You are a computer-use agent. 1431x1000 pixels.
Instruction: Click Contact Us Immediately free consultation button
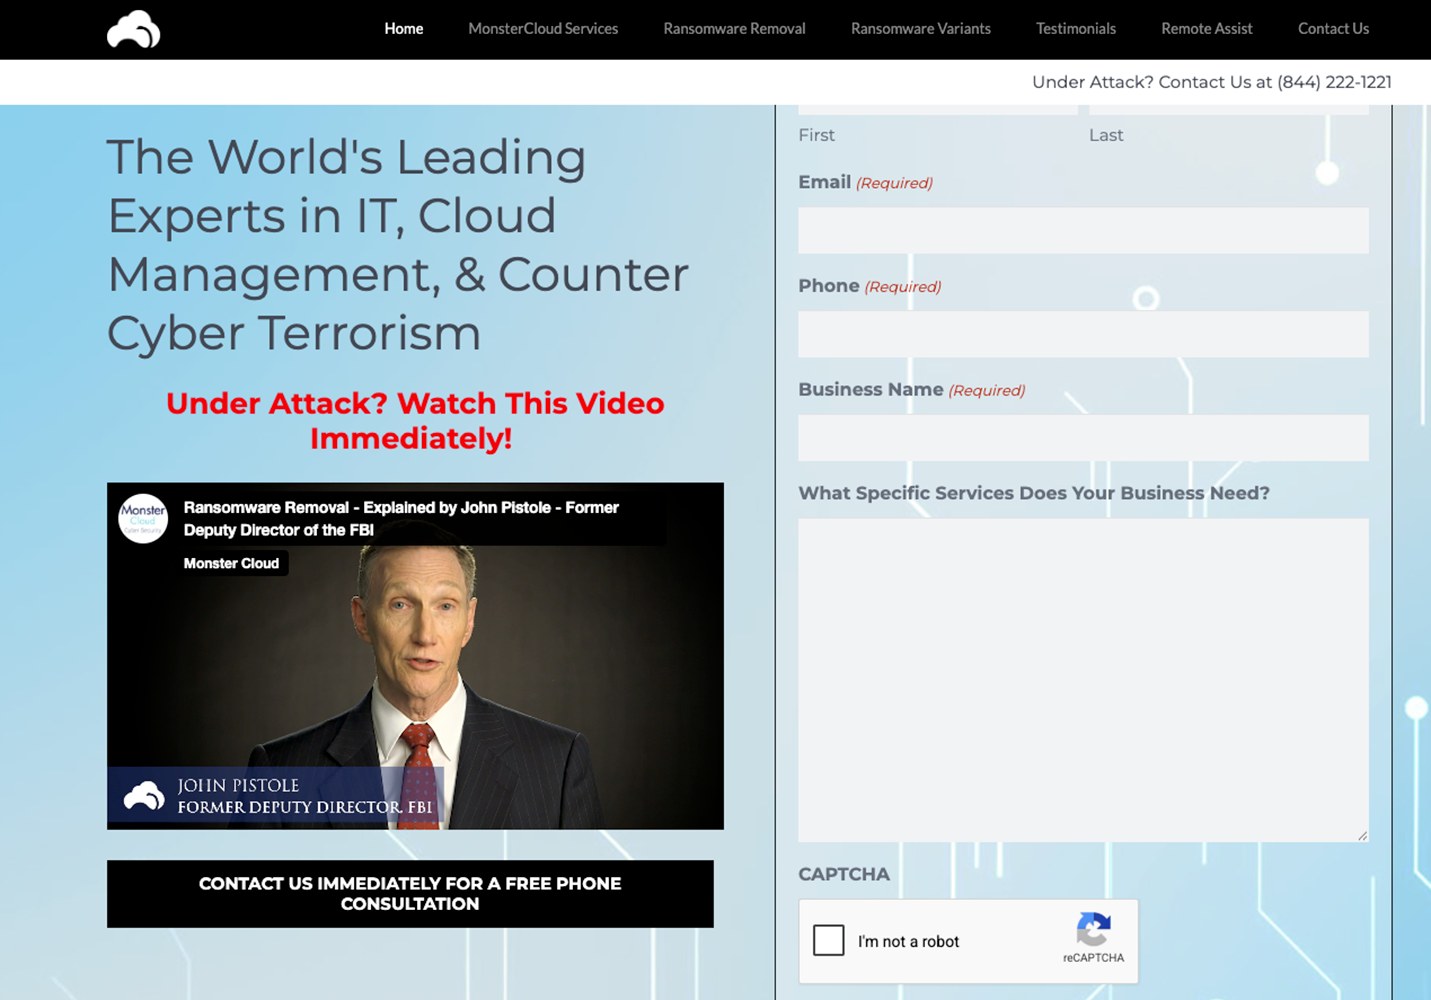(x=410, y=894)
